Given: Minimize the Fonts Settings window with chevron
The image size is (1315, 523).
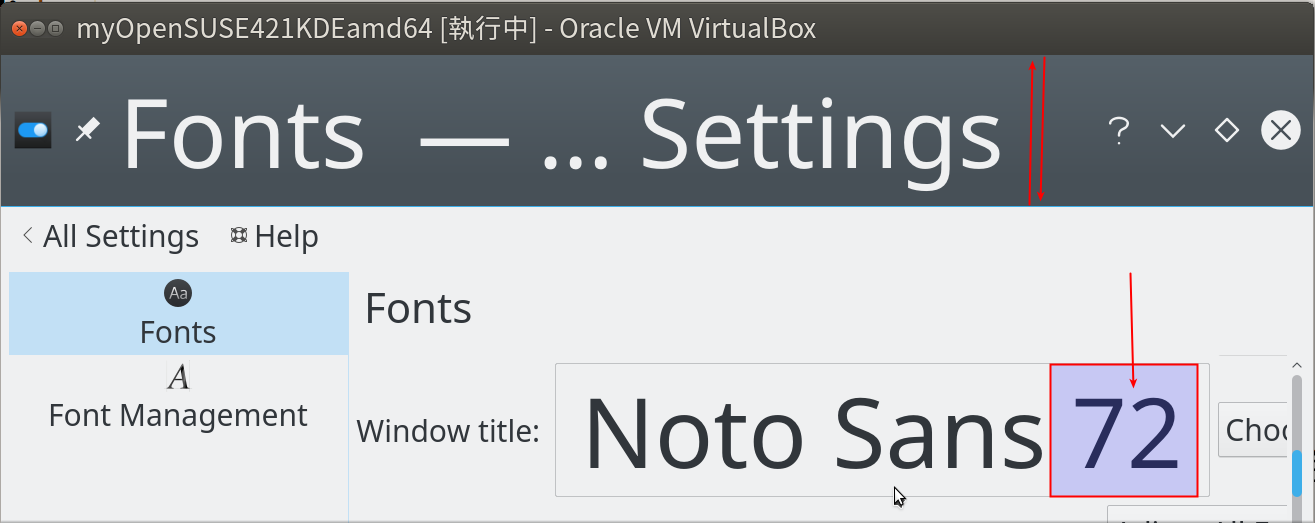Looking at the screenshot, I should tap(1172, 131).
